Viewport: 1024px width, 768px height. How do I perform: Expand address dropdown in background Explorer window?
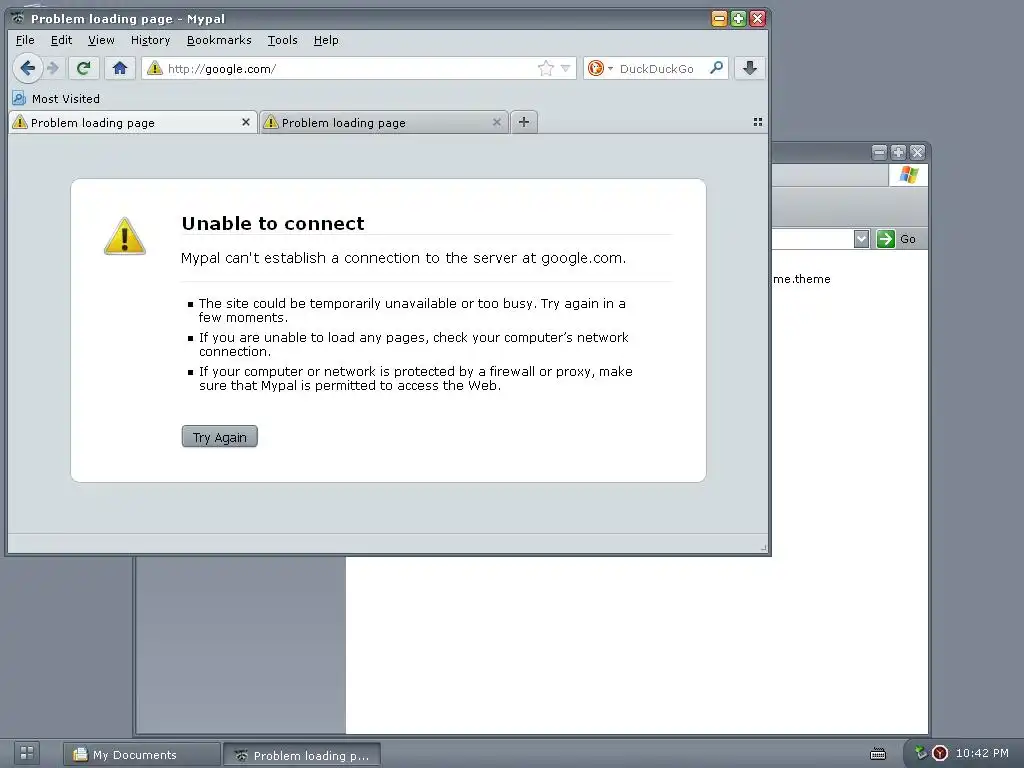coord(861,238)
